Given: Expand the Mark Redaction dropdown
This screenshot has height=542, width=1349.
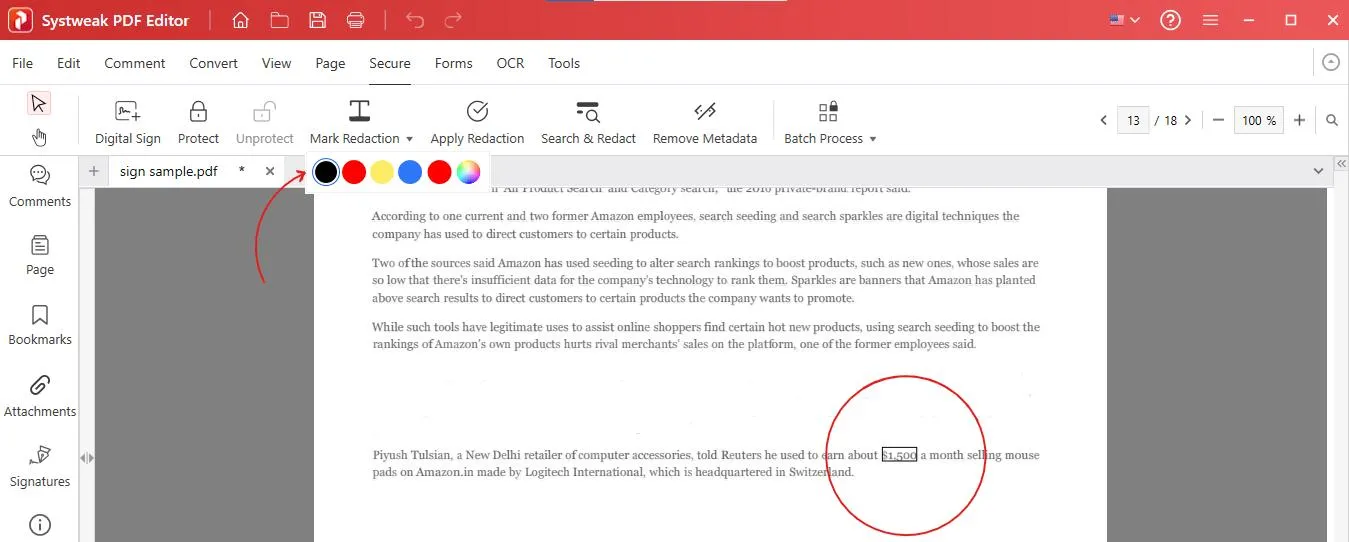Looking at the screenshot, I should (409, 139).
